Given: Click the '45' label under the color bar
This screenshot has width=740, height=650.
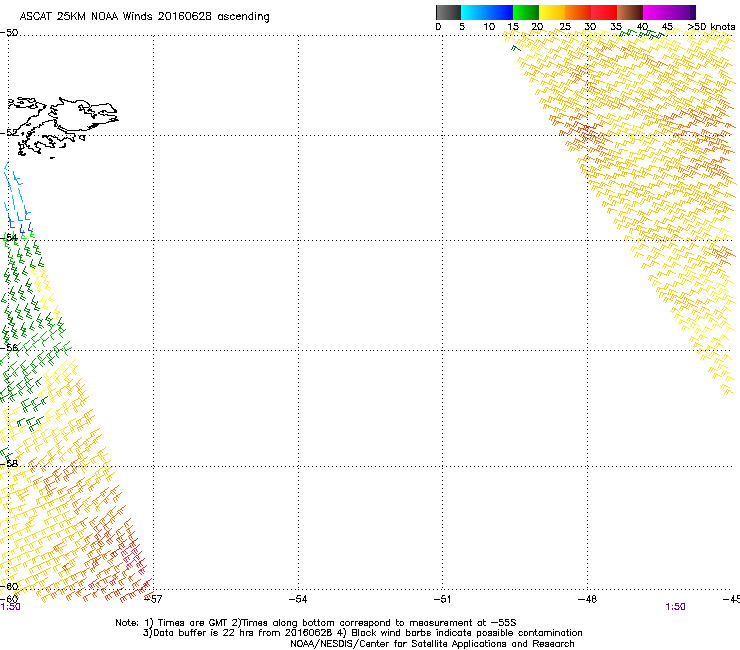Looking at the screenshot, I should (x=667, y=27).
